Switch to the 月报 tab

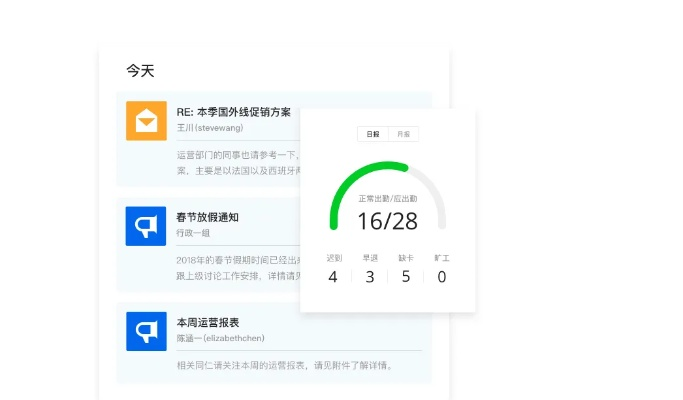click(403, 134)
